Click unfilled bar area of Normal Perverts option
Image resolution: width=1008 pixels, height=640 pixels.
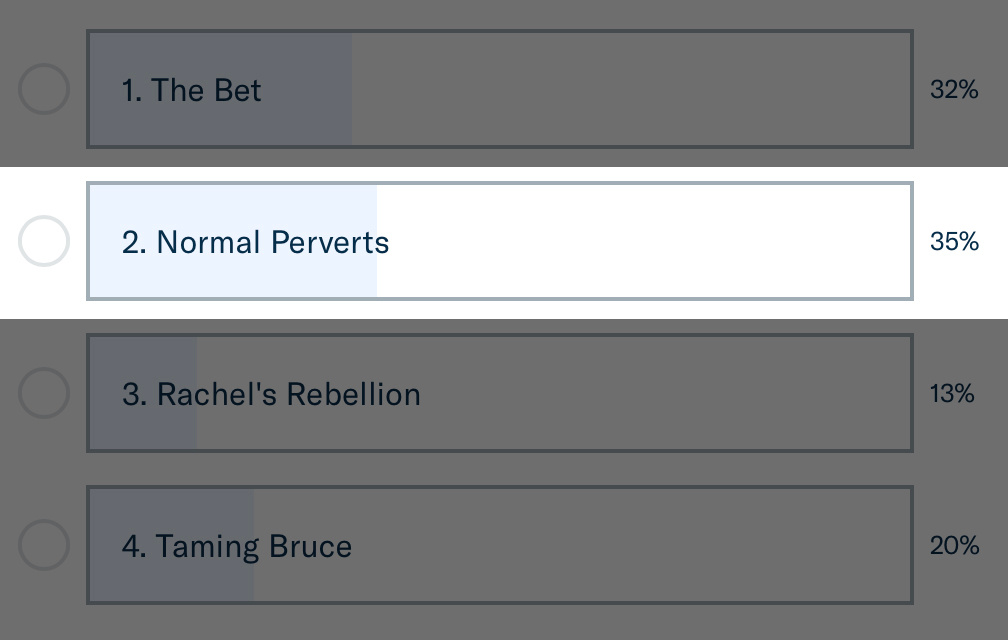645,242
